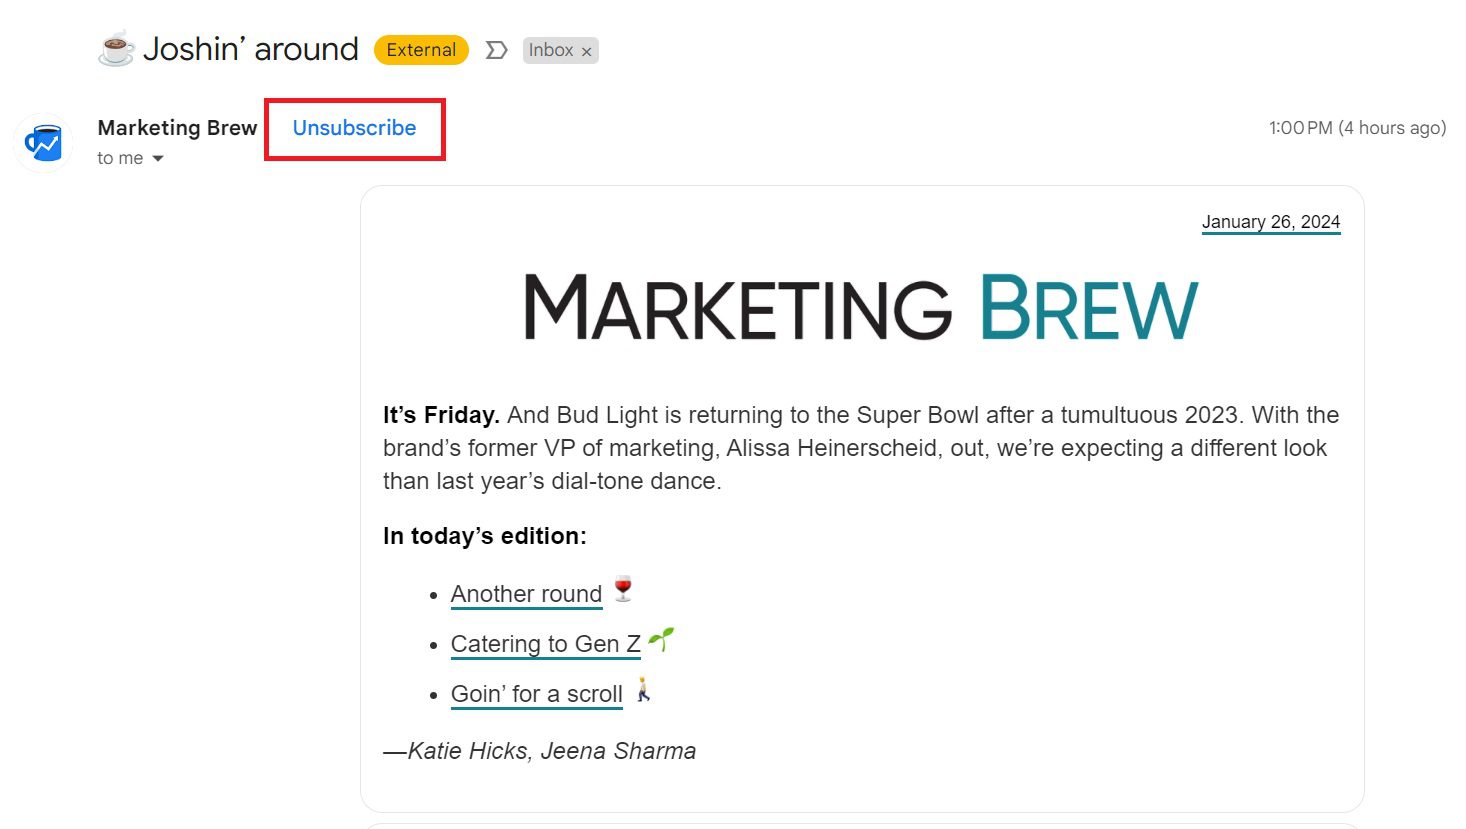Click the 1:00 PM timestamp
Viewport: 1466px width, 829px height.
pyautogui.click(x=1357, y=128)
